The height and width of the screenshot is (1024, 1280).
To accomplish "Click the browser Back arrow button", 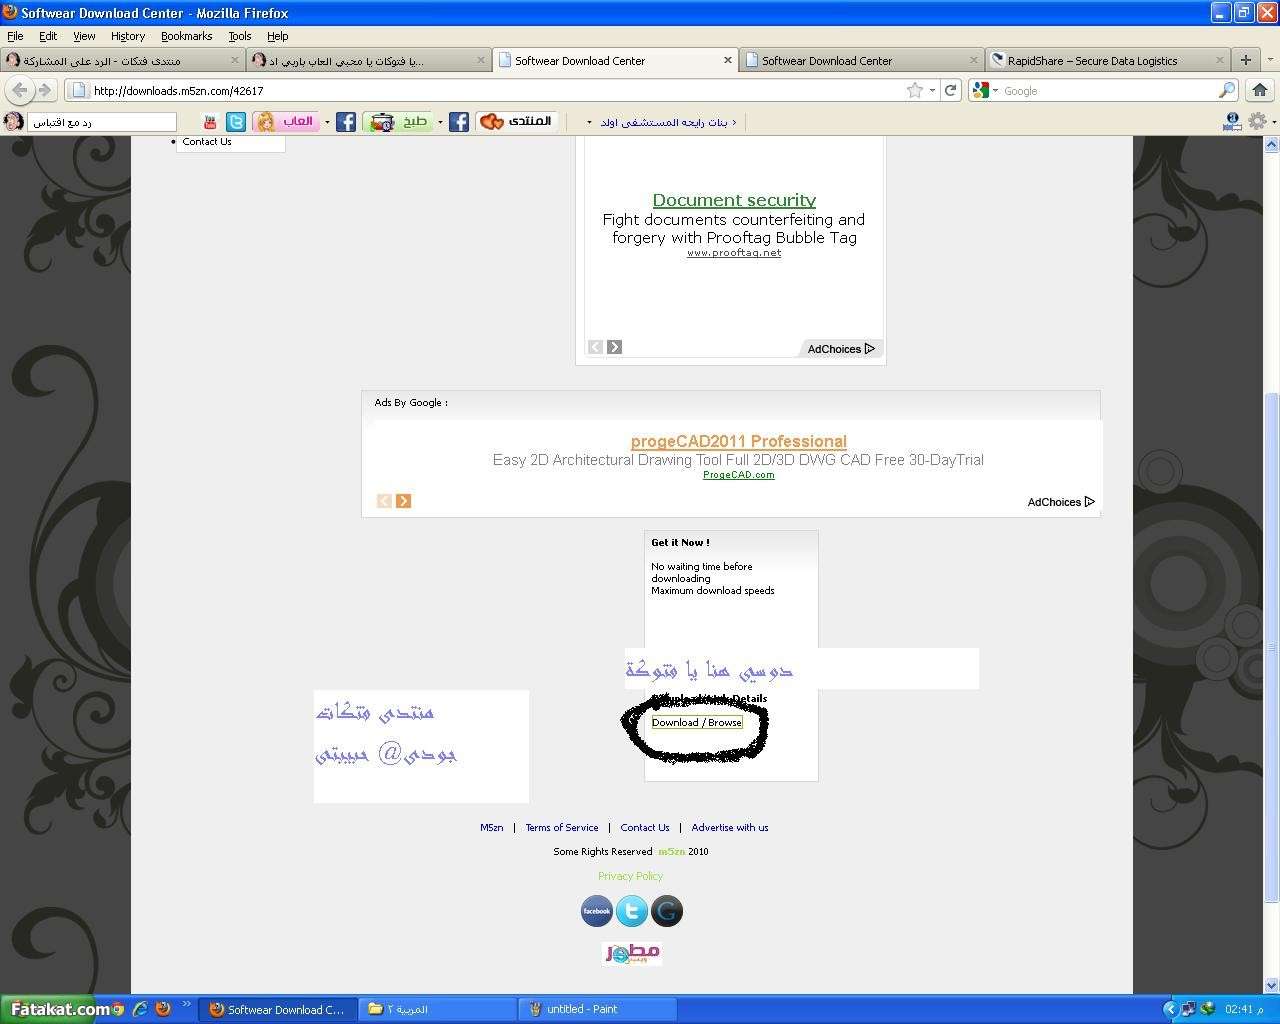I will (x=19, y=90).
